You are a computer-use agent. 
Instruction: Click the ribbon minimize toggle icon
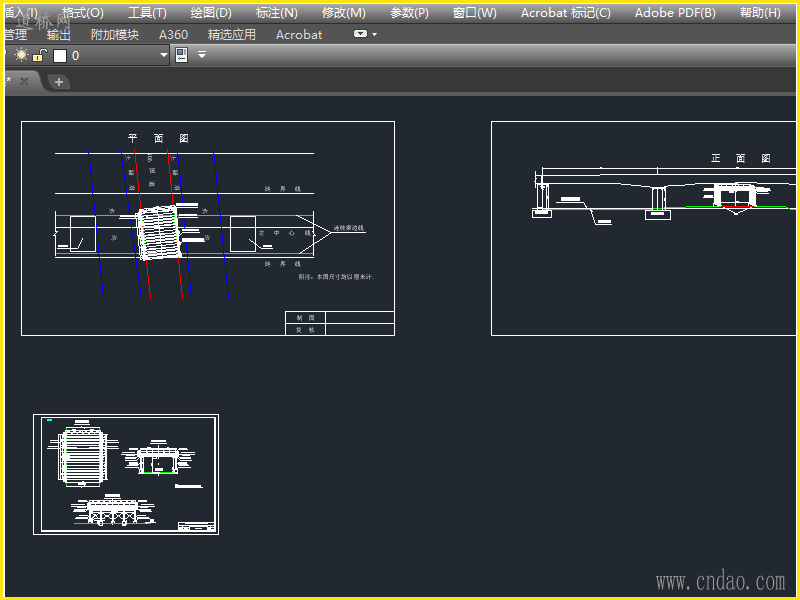point(360,34)
